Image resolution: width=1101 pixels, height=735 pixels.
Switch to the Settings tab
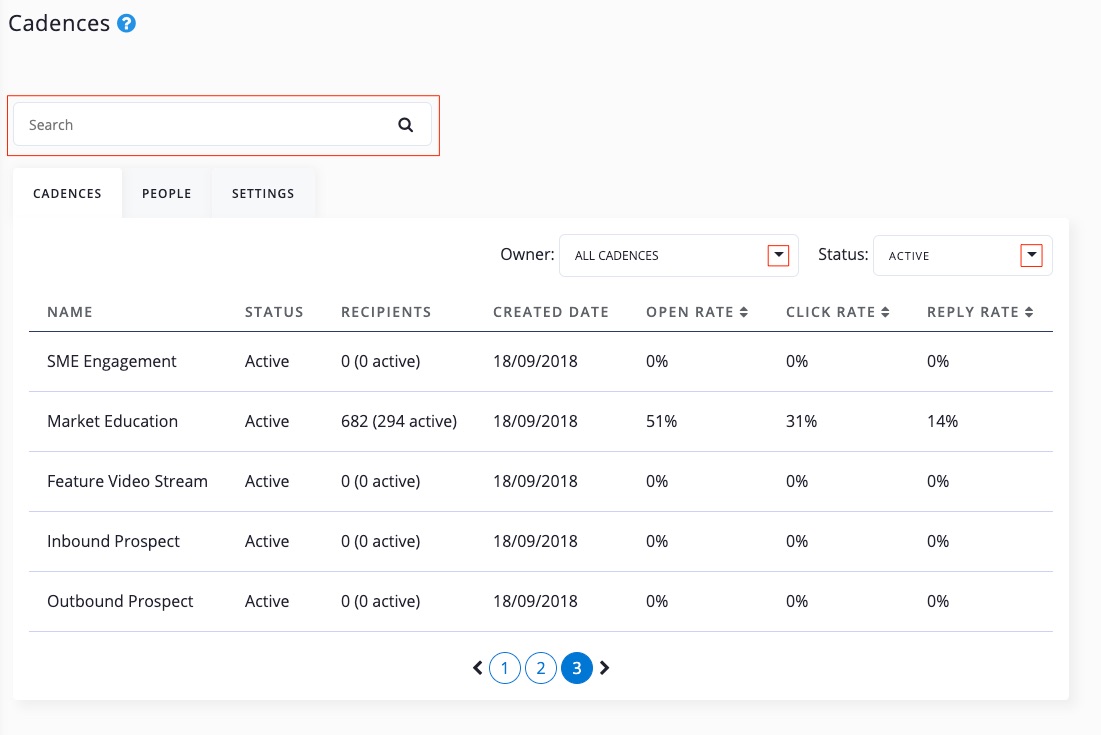(263, 193)
